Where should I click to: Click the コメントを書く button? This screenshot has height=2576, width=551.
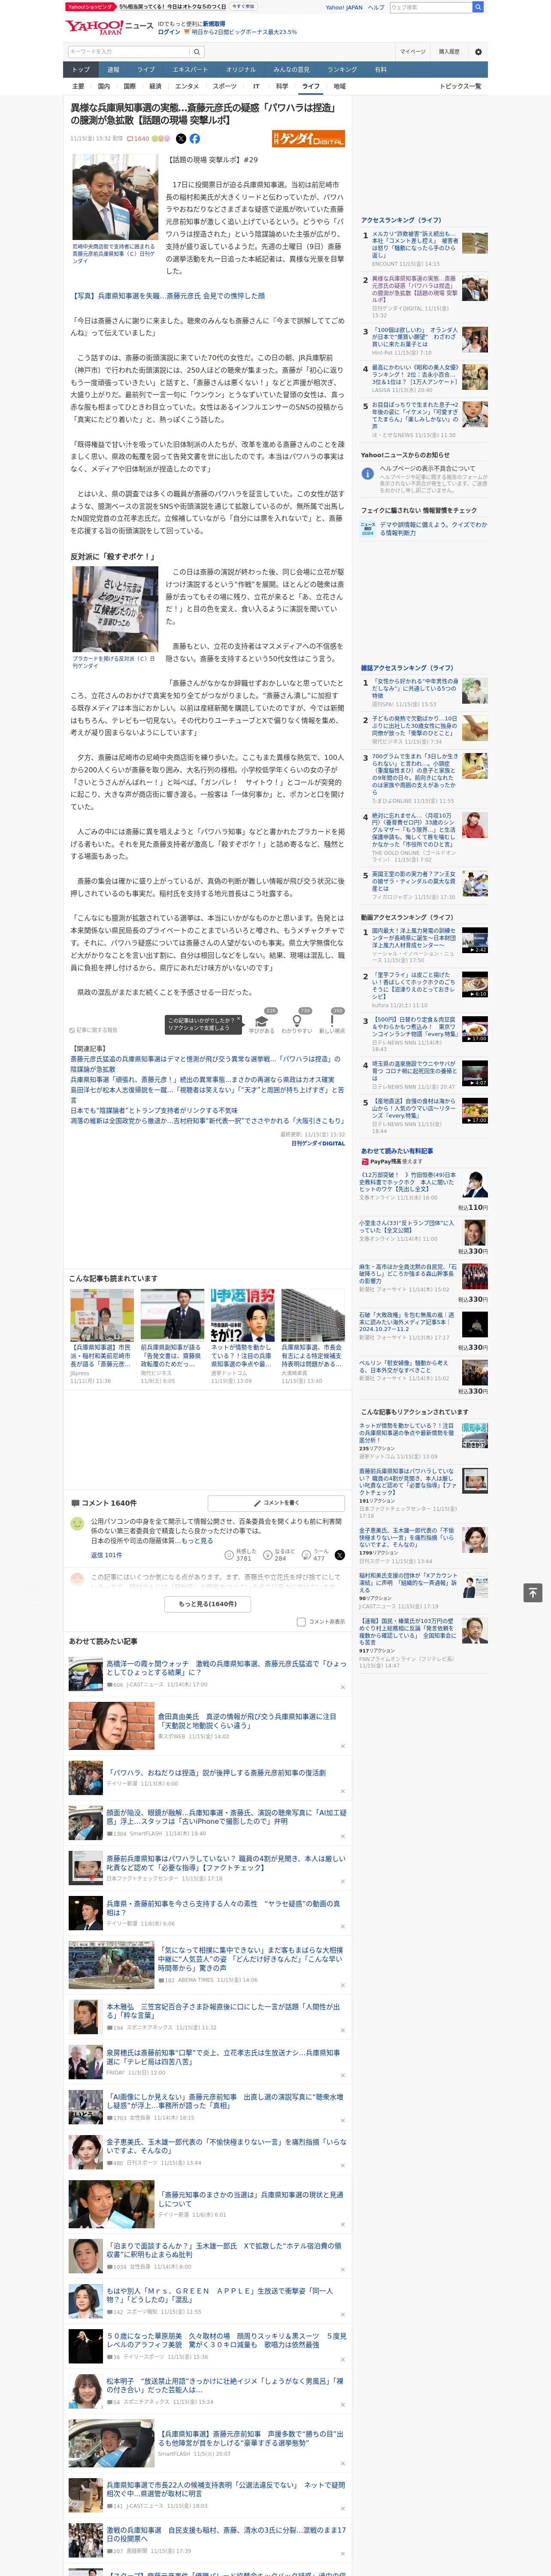point(276,1503)
